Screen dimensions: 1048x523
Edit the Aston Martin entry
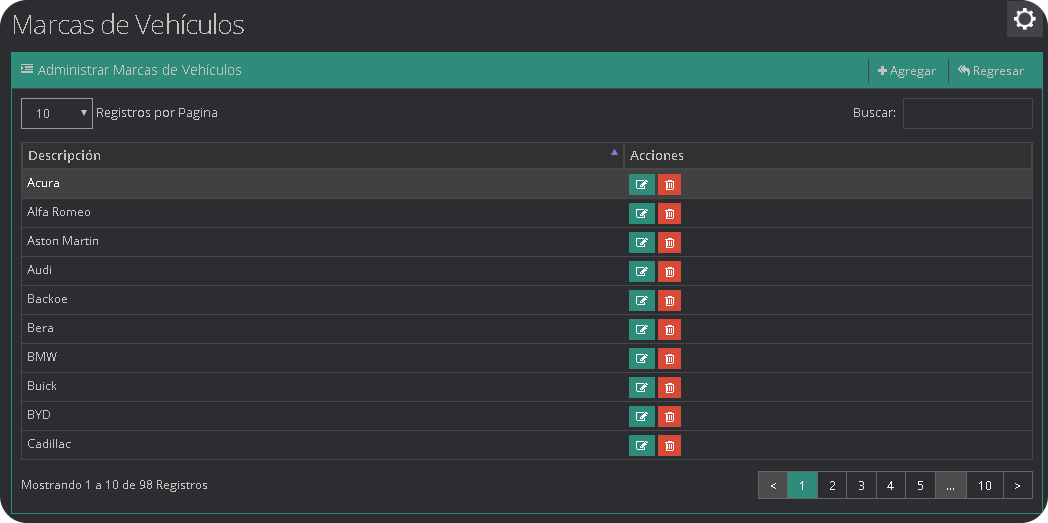tap(641, 243)
